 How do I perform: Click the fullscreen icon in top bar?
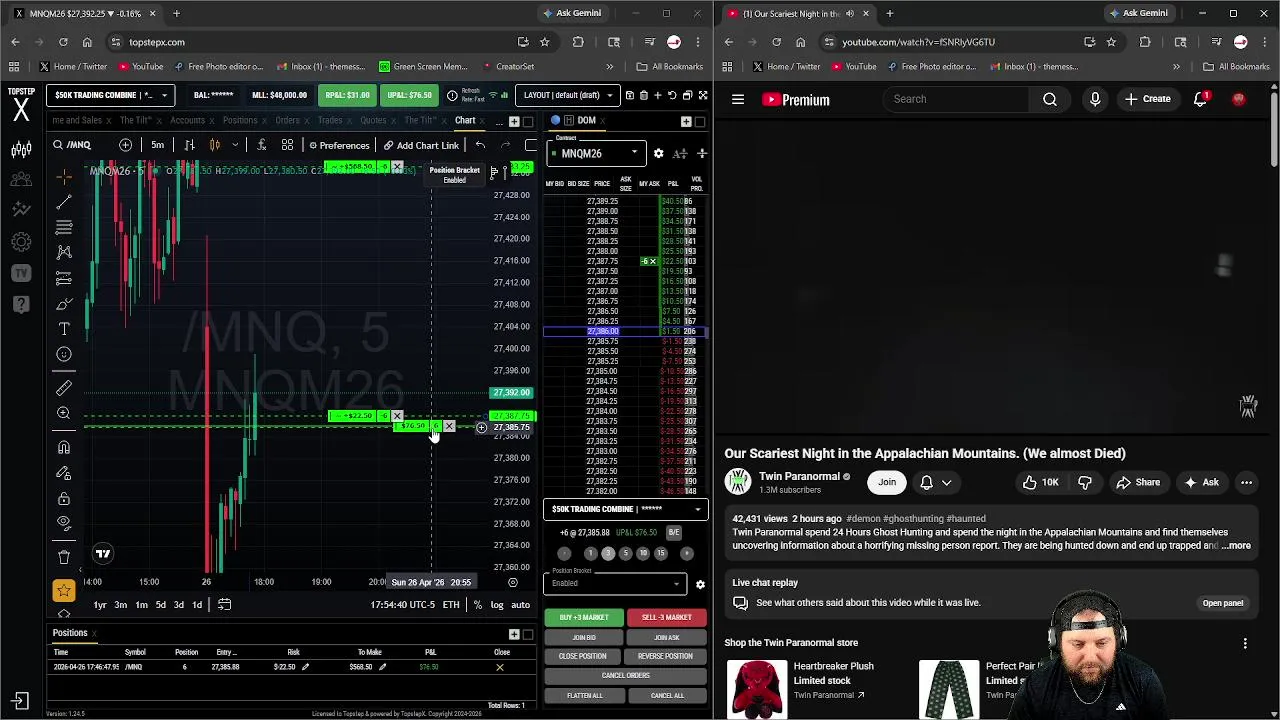[x=703, y=95]
